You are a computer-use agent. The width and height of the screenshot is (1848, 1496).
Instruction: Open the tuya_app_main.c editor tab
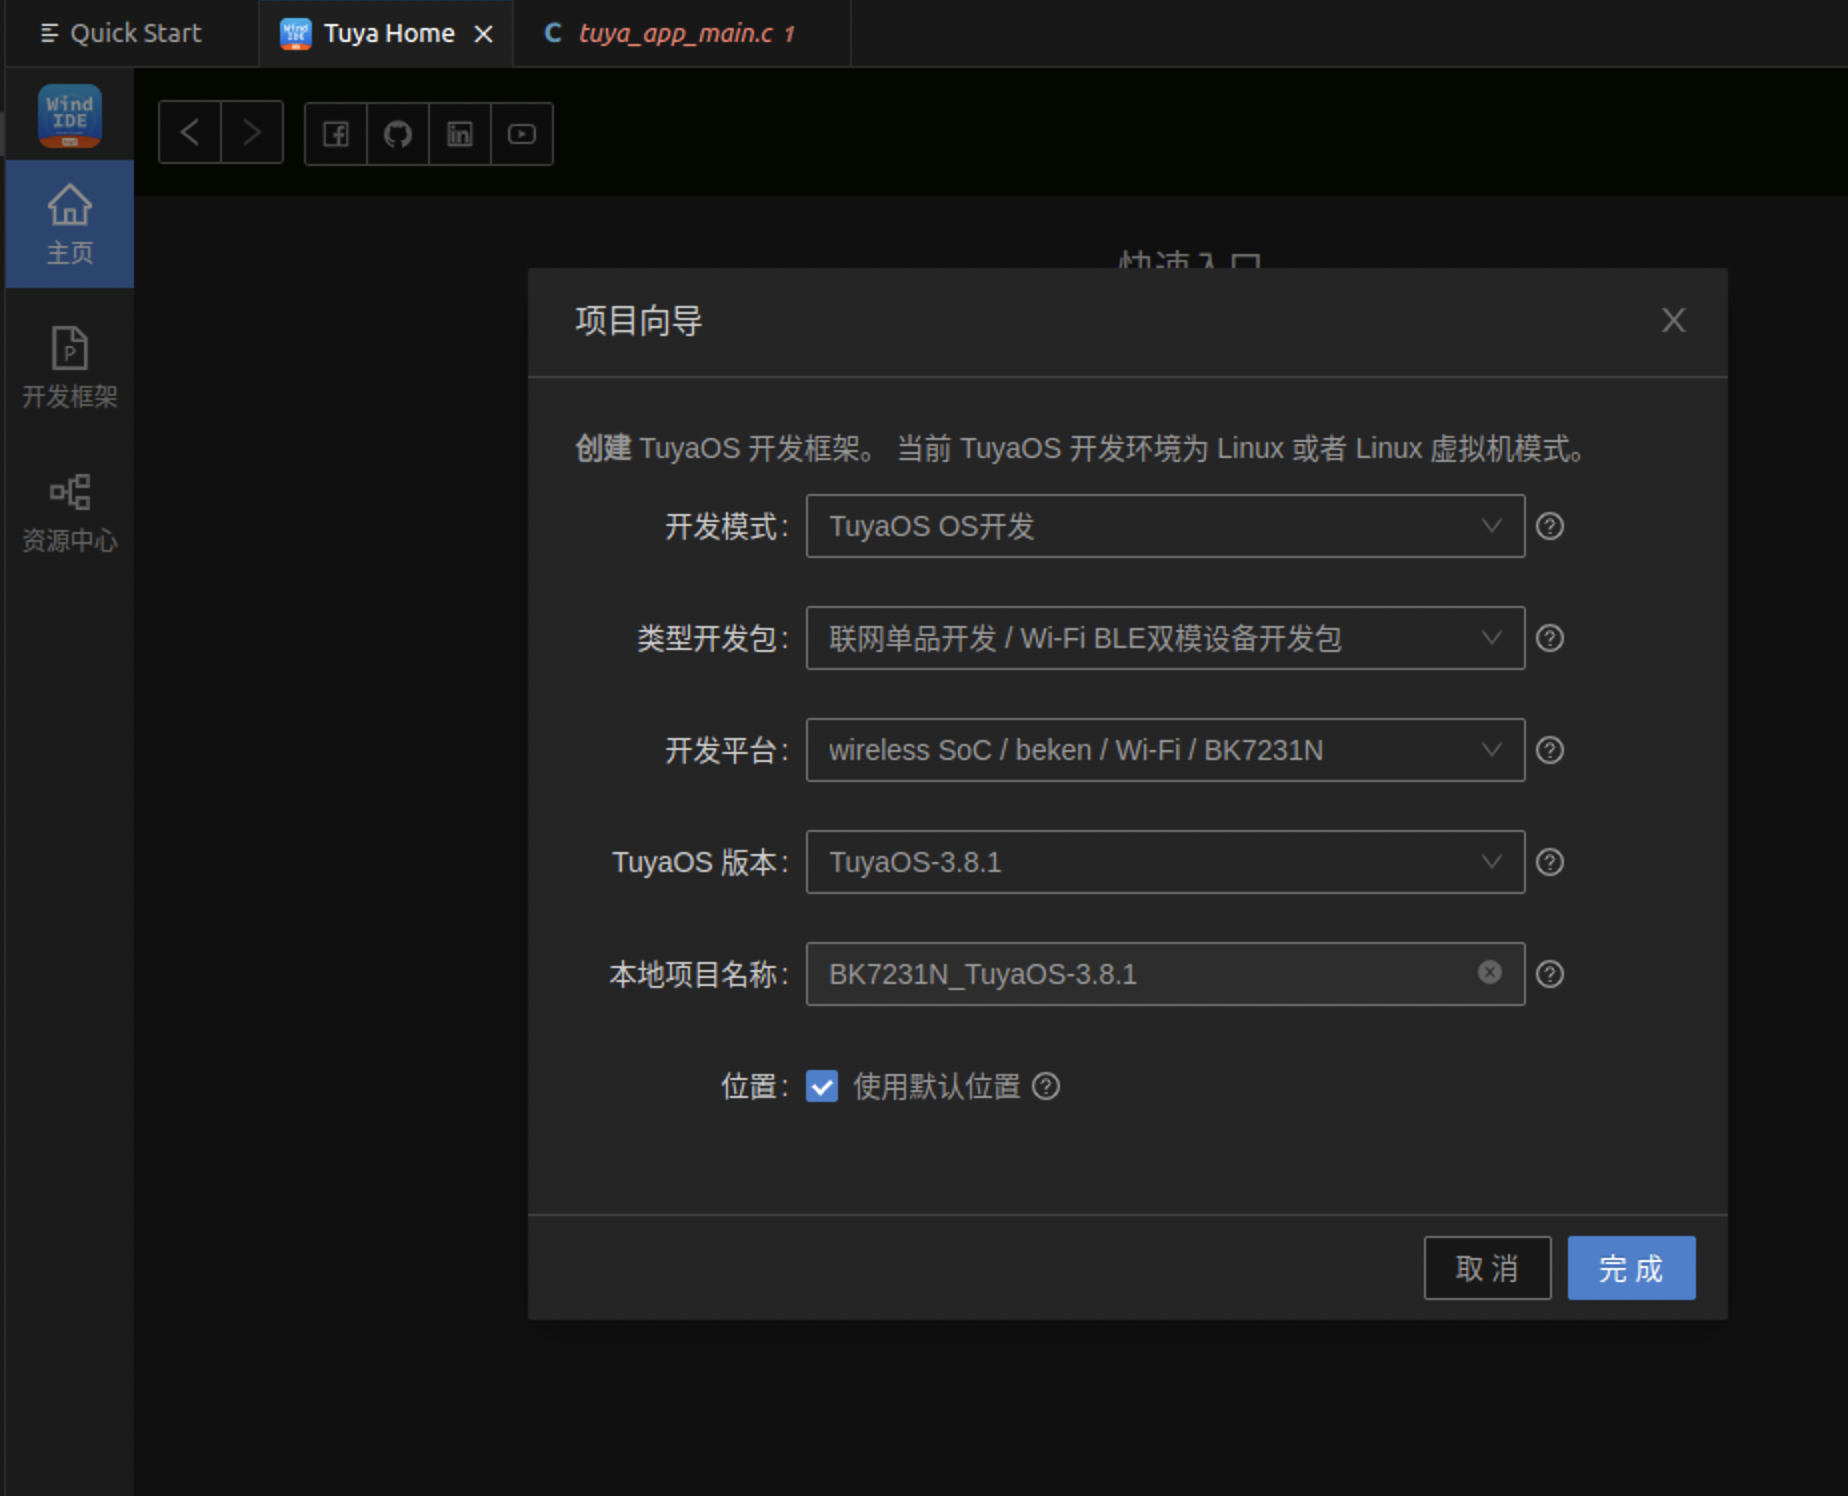click(682, 33)
